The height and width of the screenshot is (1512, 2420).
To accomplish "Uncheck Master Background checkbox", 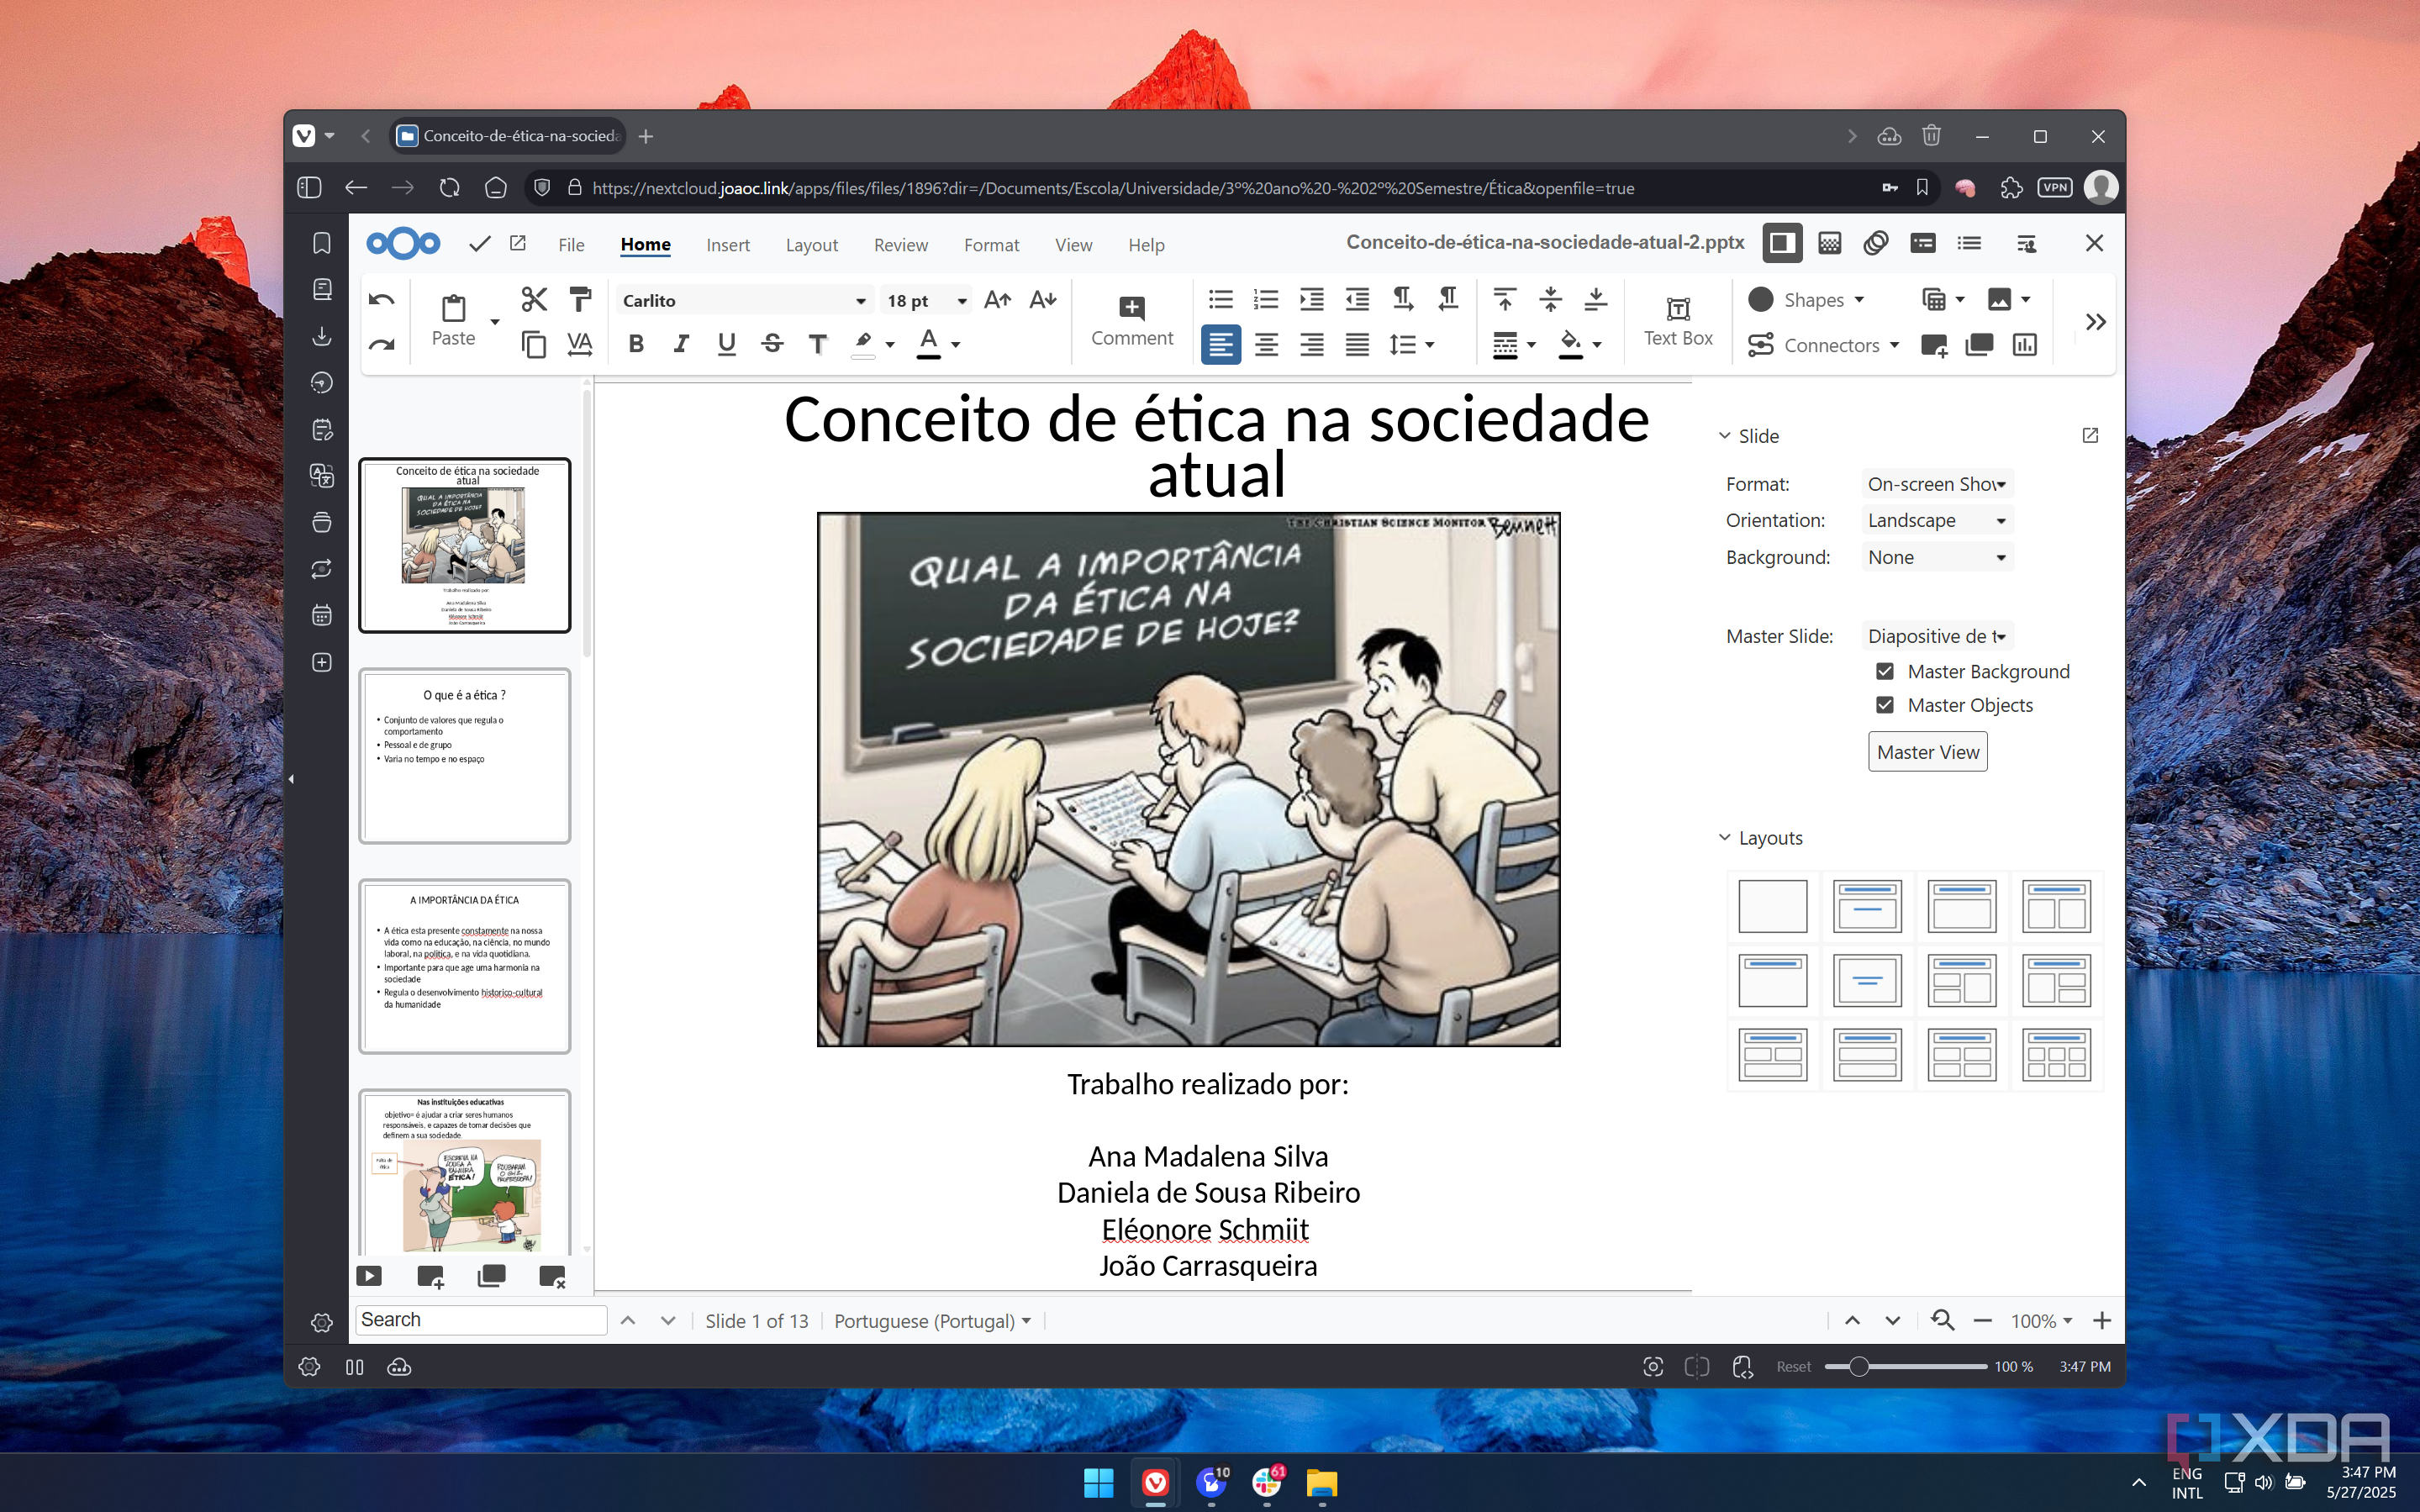I will coord(1885,671).
